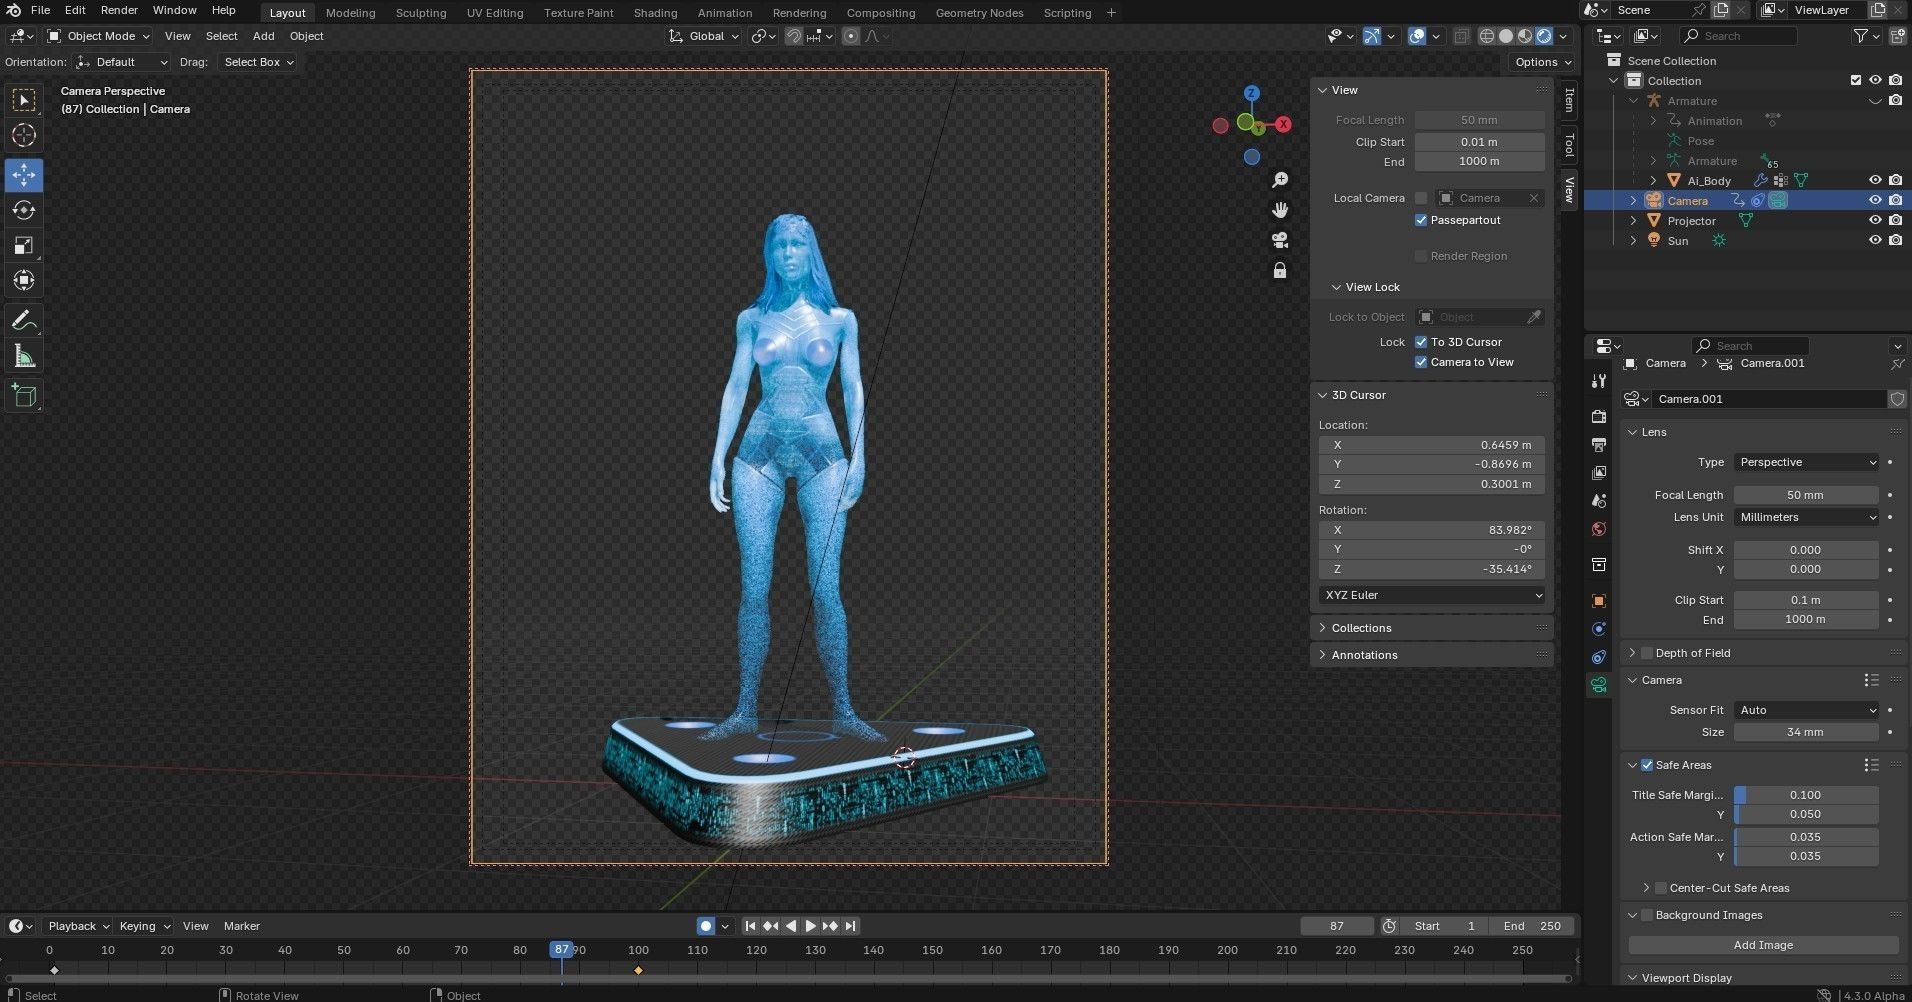Open the Physics properties tab icon
The height and width of the screenshot is (1002, 1912).
(x=1599, y=629)
